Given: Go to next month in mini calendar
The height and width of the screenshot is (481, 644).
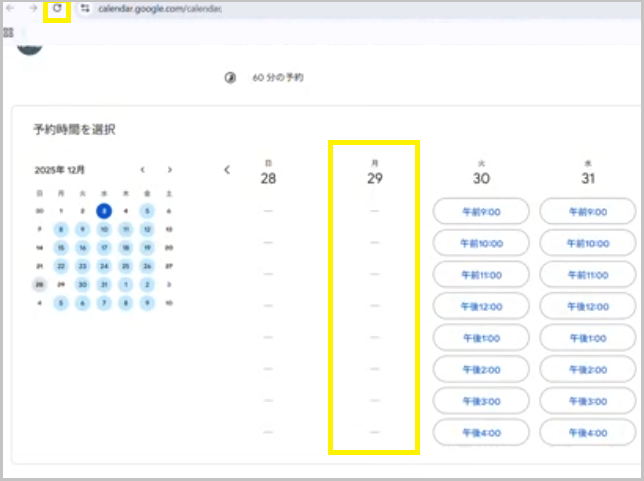Looking at the screenshot, I should point(170,170).
